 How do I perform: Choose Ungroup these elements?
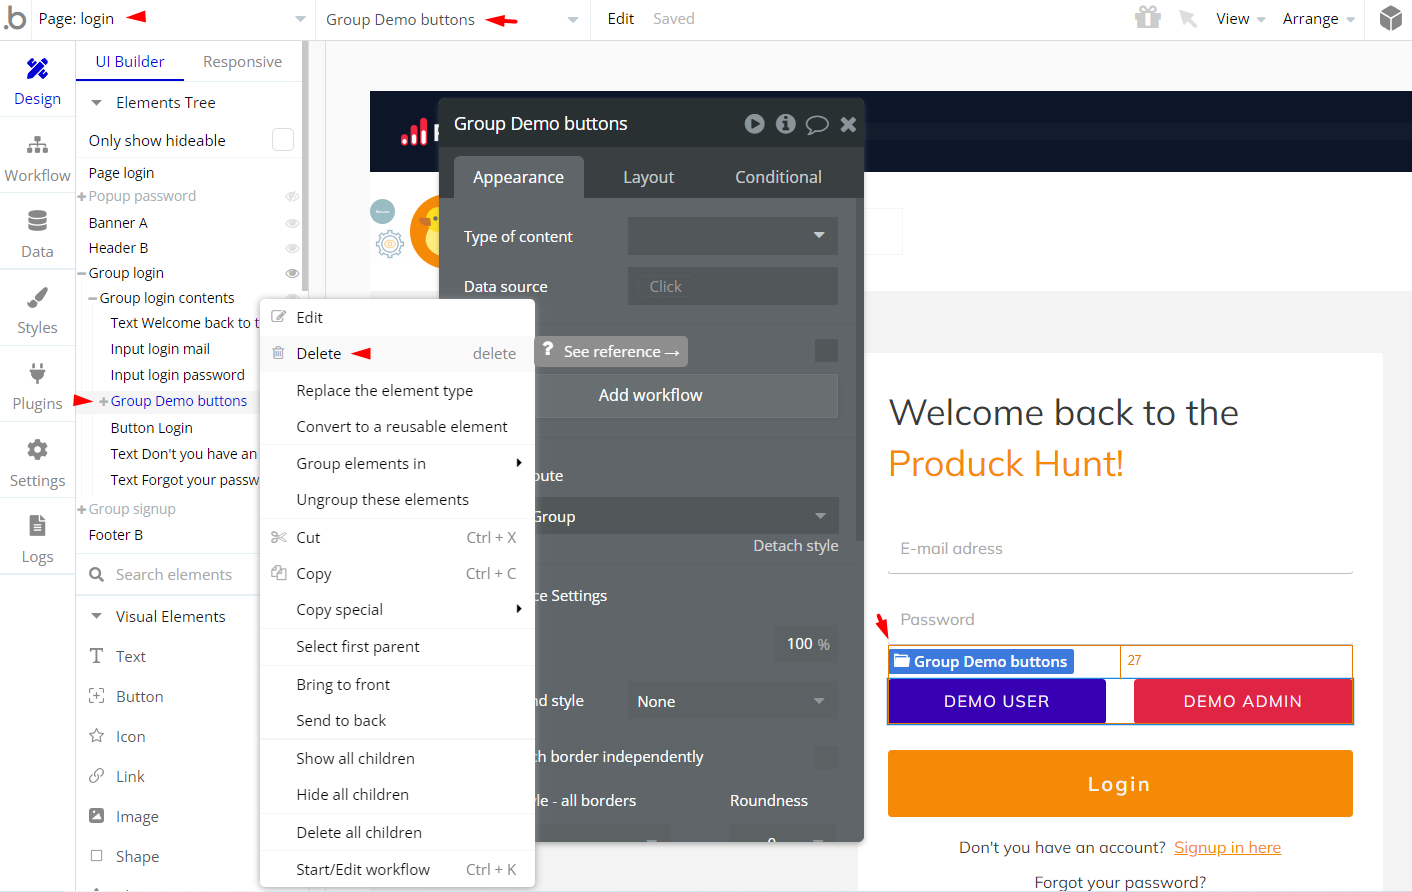[397, 499]
